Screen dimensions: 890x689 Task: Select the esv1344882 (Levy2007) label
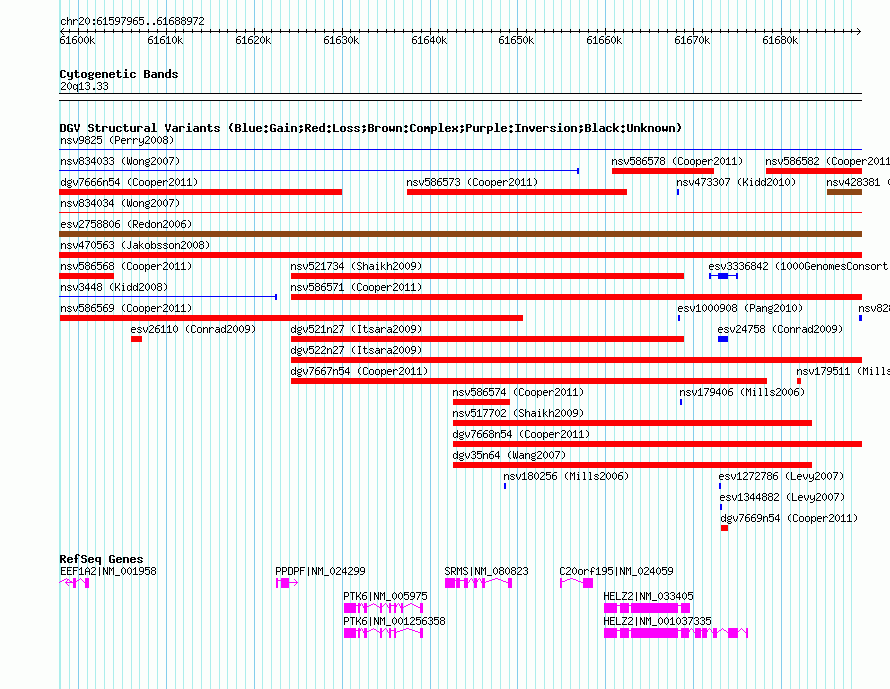(782, 497)
